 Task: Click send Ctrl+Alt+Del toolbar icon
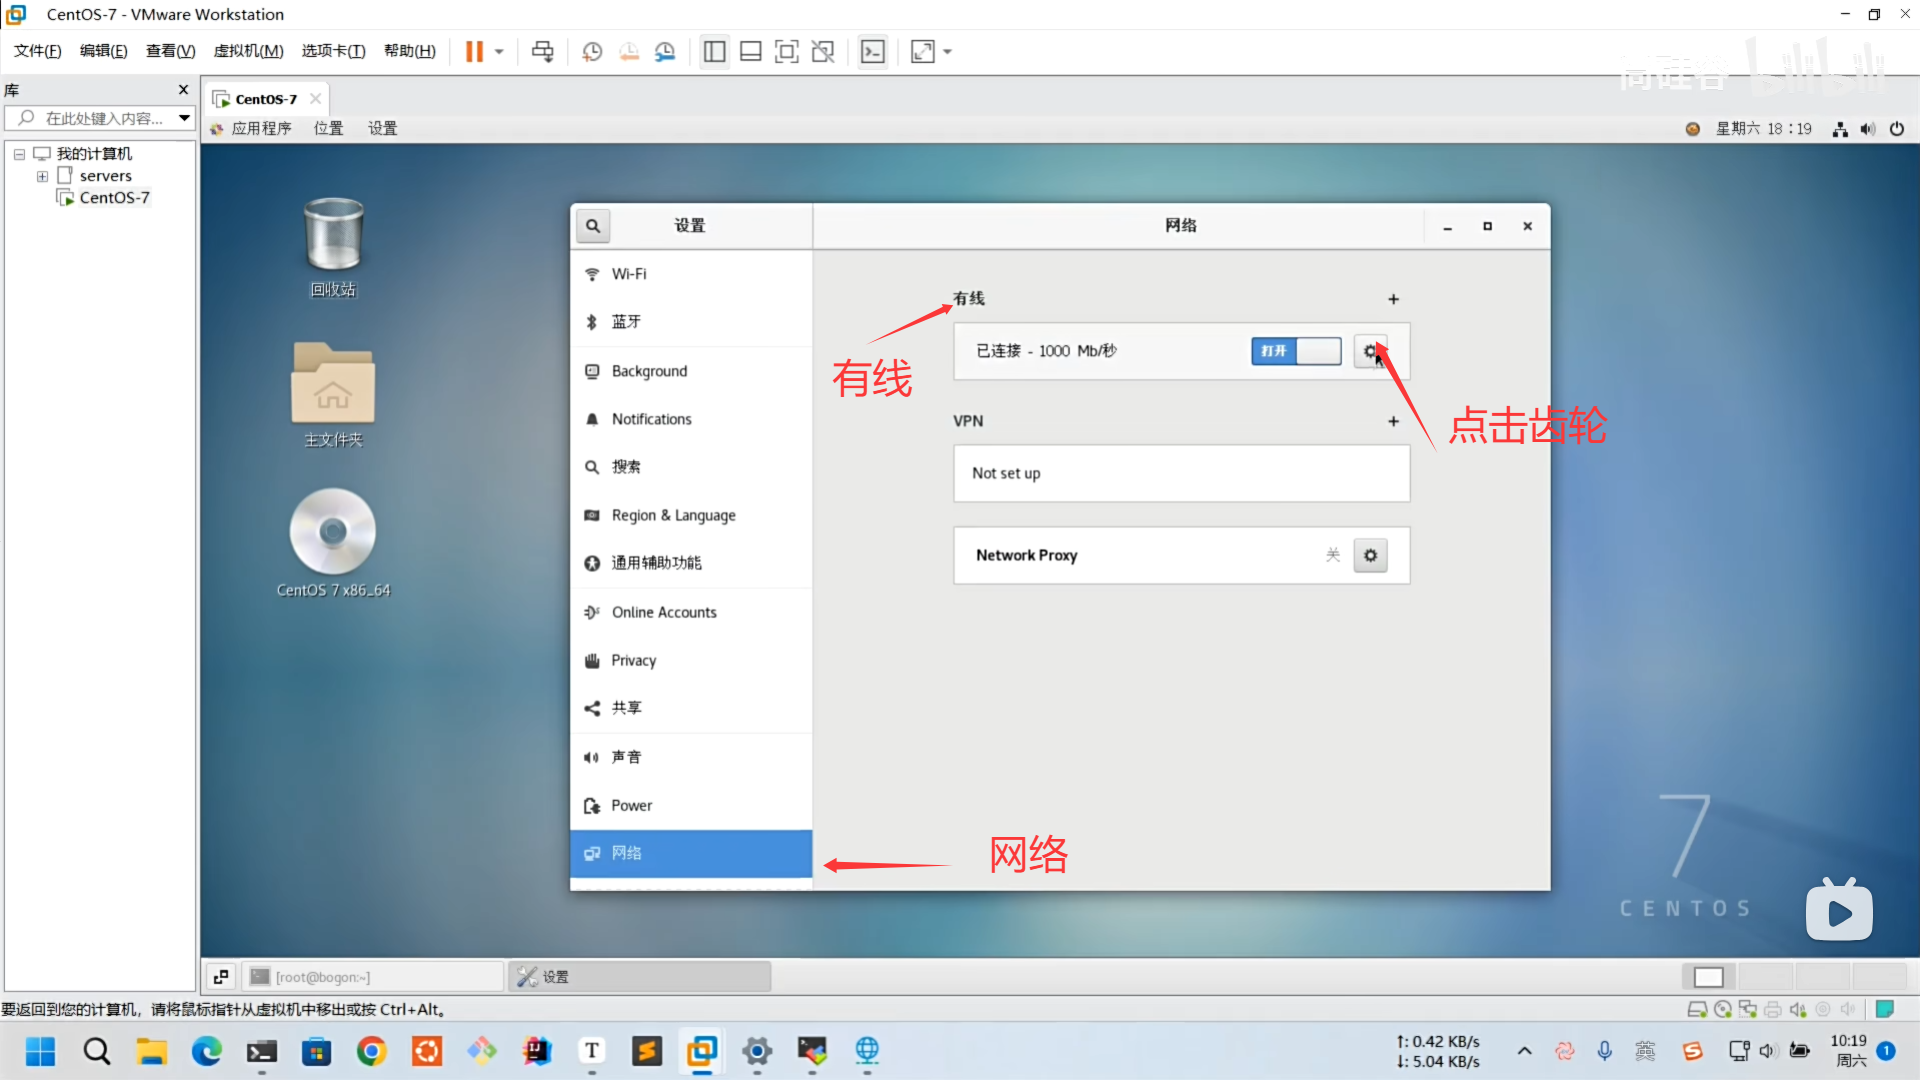pyautogui.click(x=542, y=52)
